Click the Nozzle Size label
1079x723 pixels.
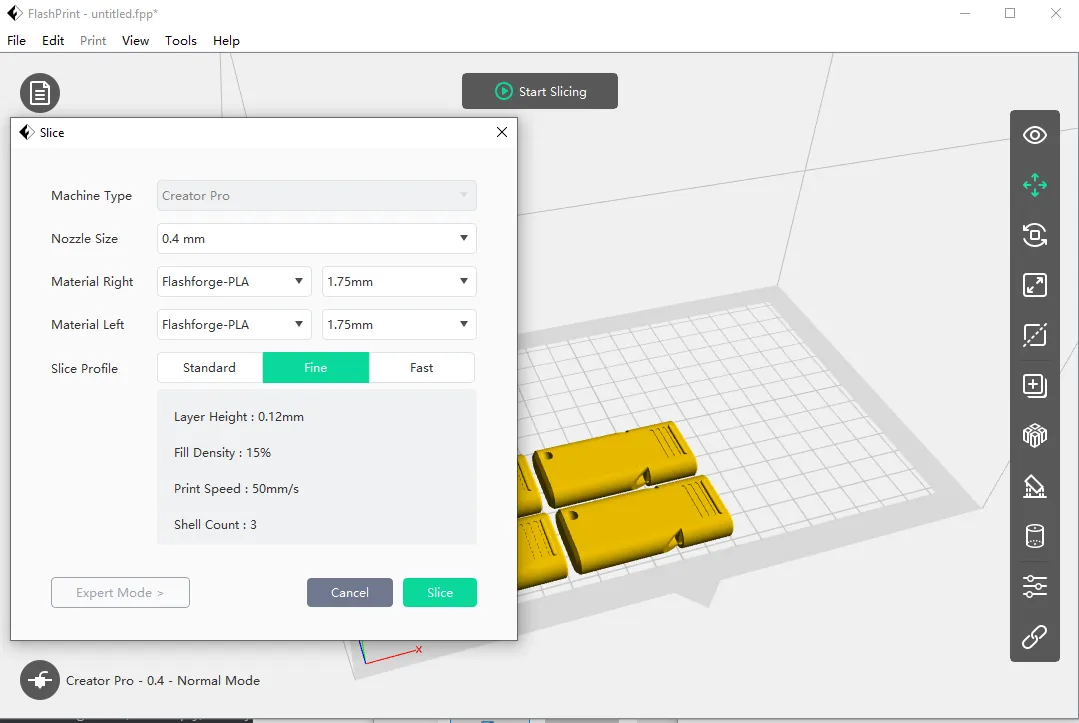tap(85, 239)
